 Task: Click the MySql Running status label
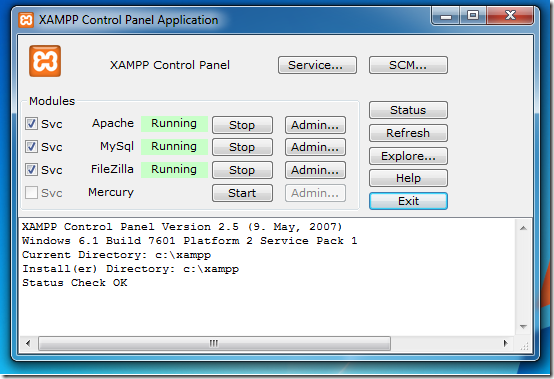(174, 147)
